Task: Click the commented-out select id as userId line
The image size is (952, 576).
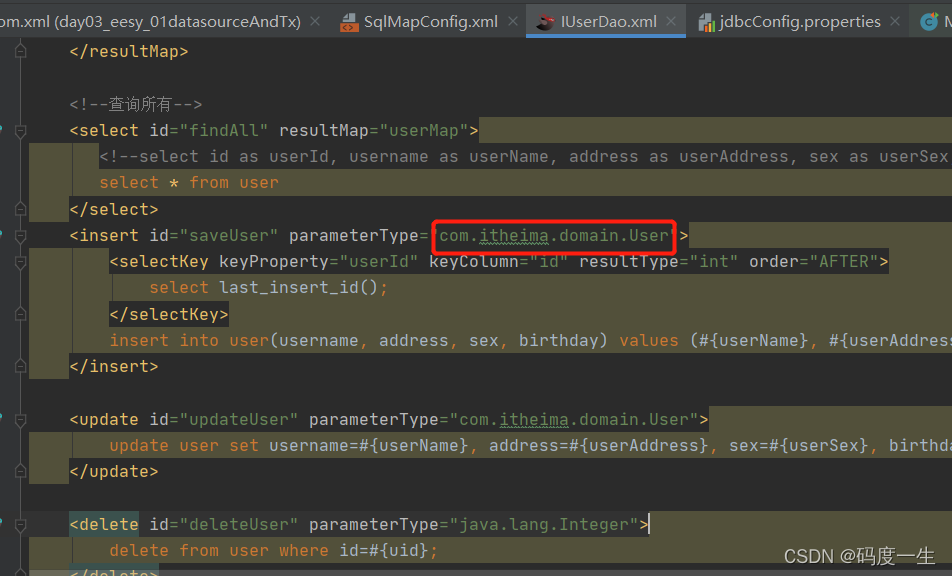Action: click(x=523, y=157)
